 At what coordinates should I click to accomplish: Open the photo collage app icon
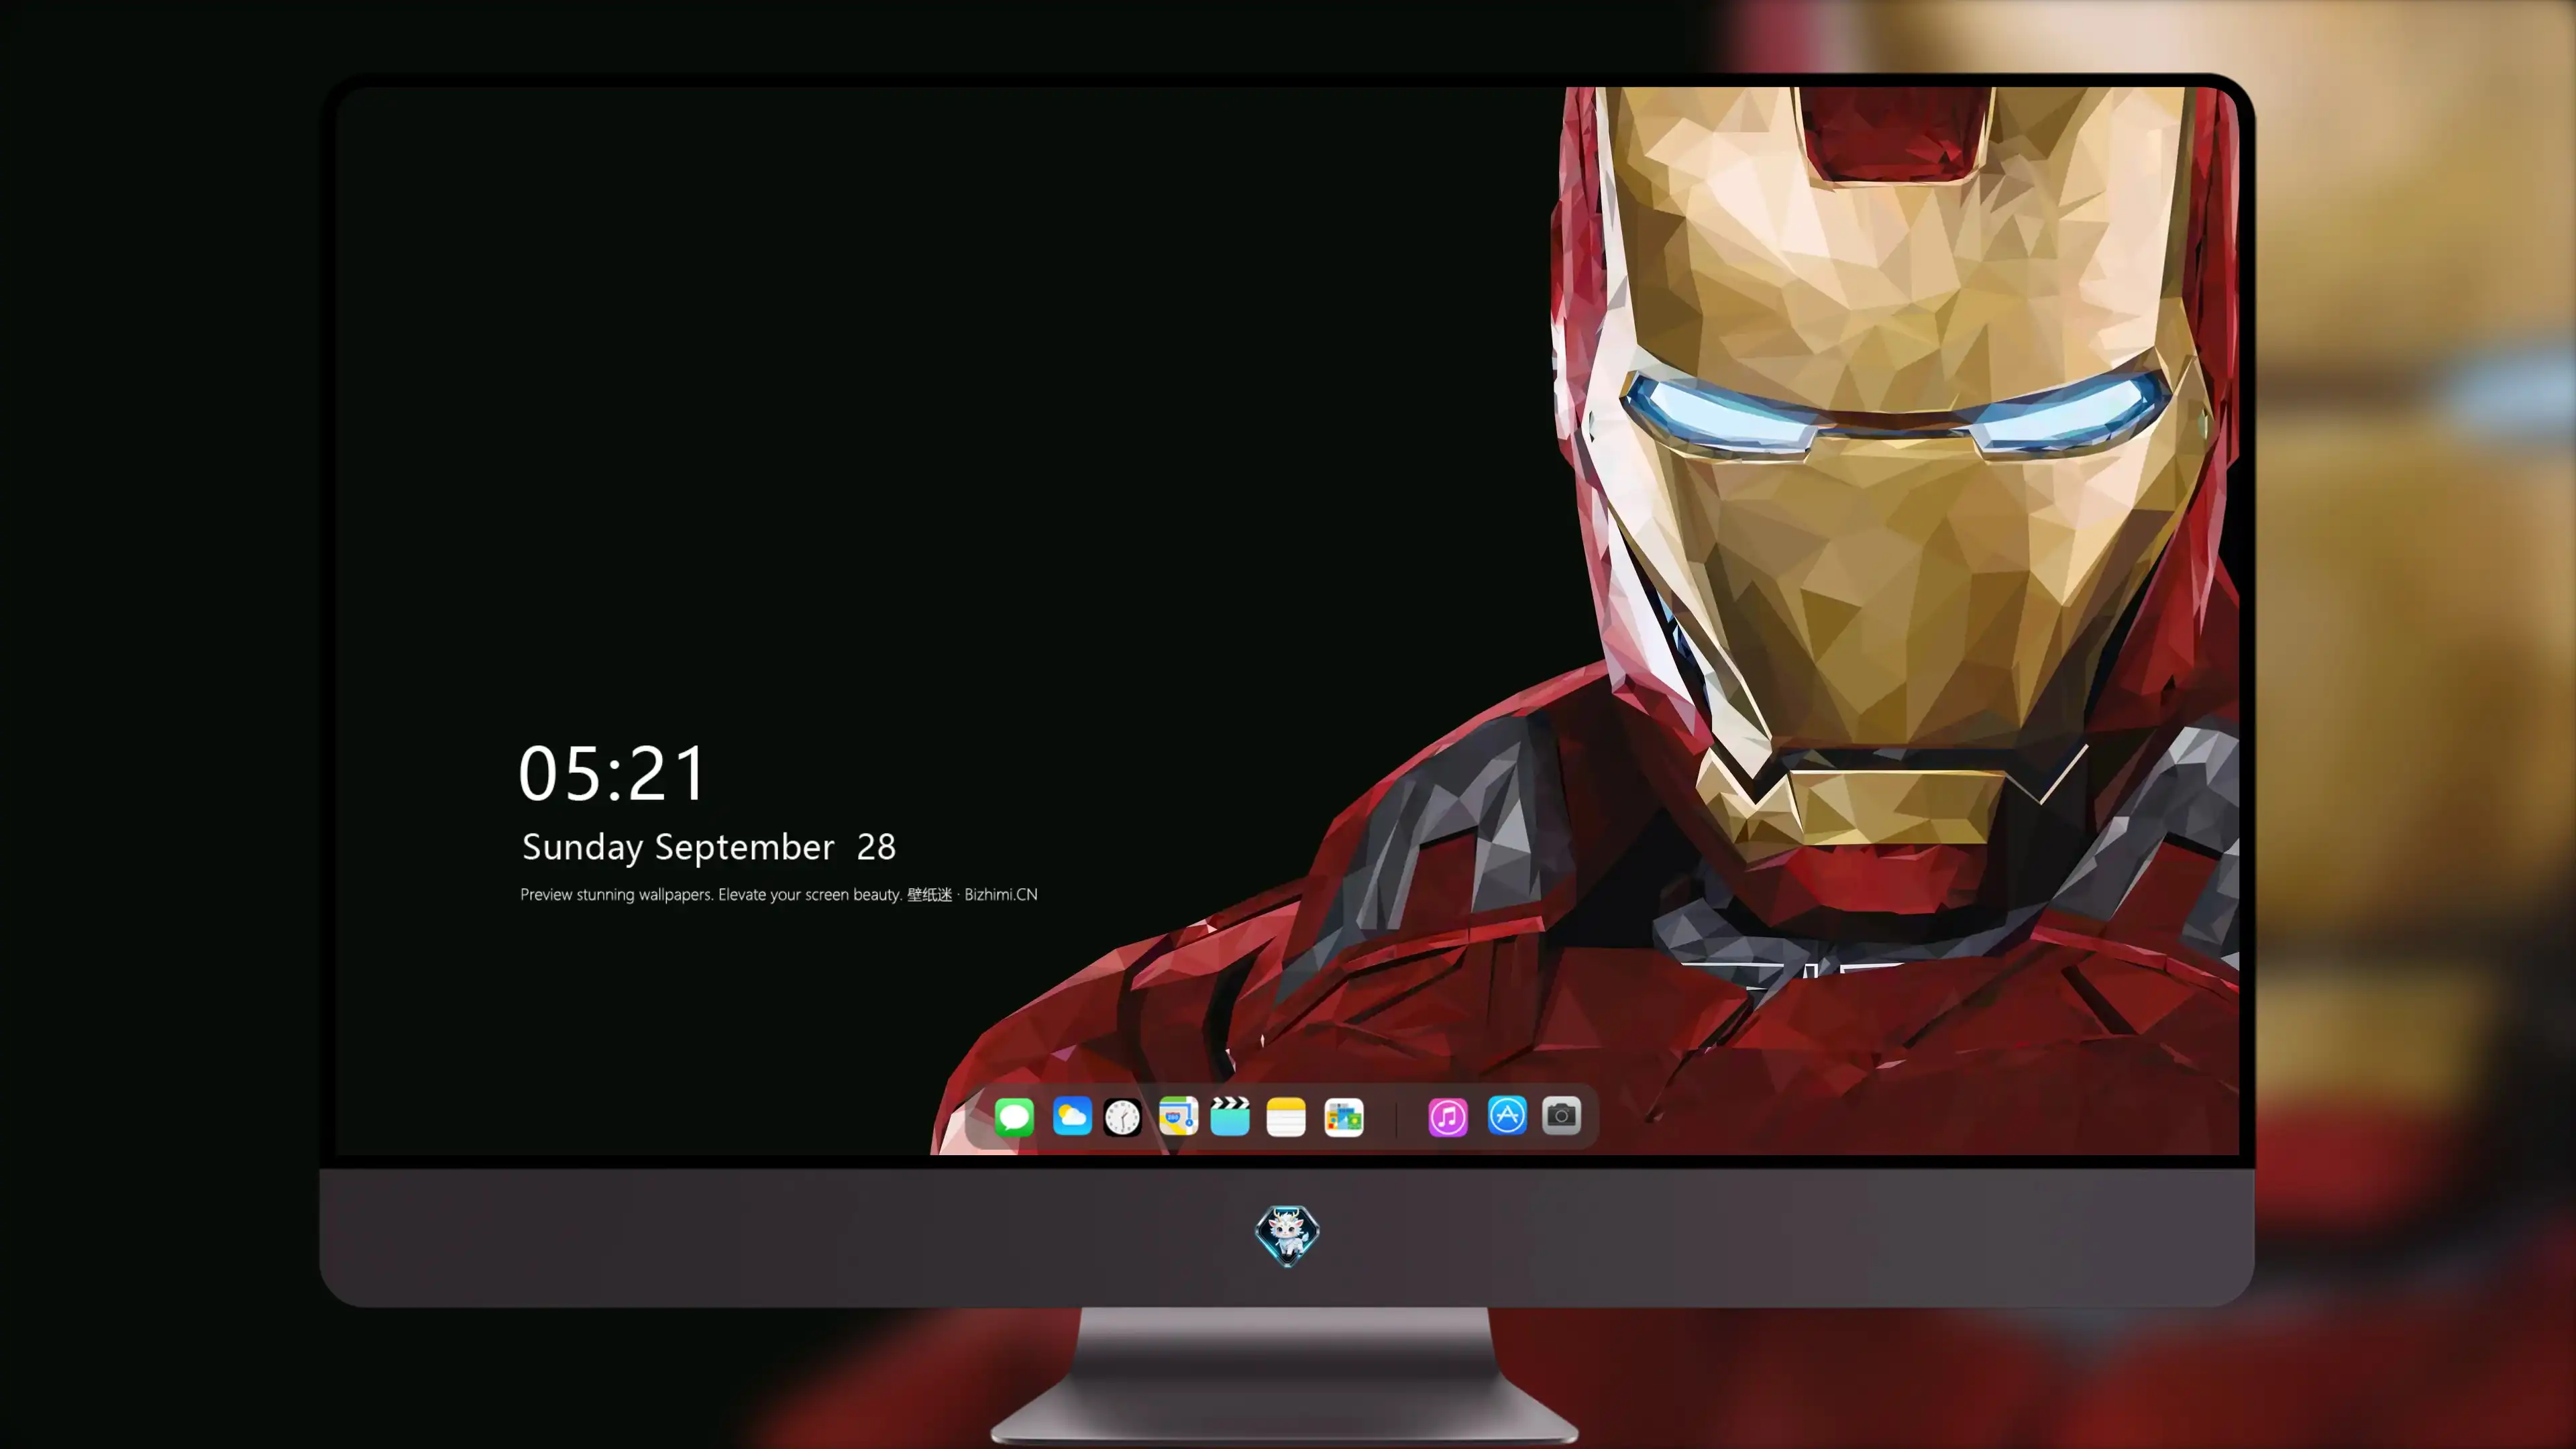[1344, 1117]
